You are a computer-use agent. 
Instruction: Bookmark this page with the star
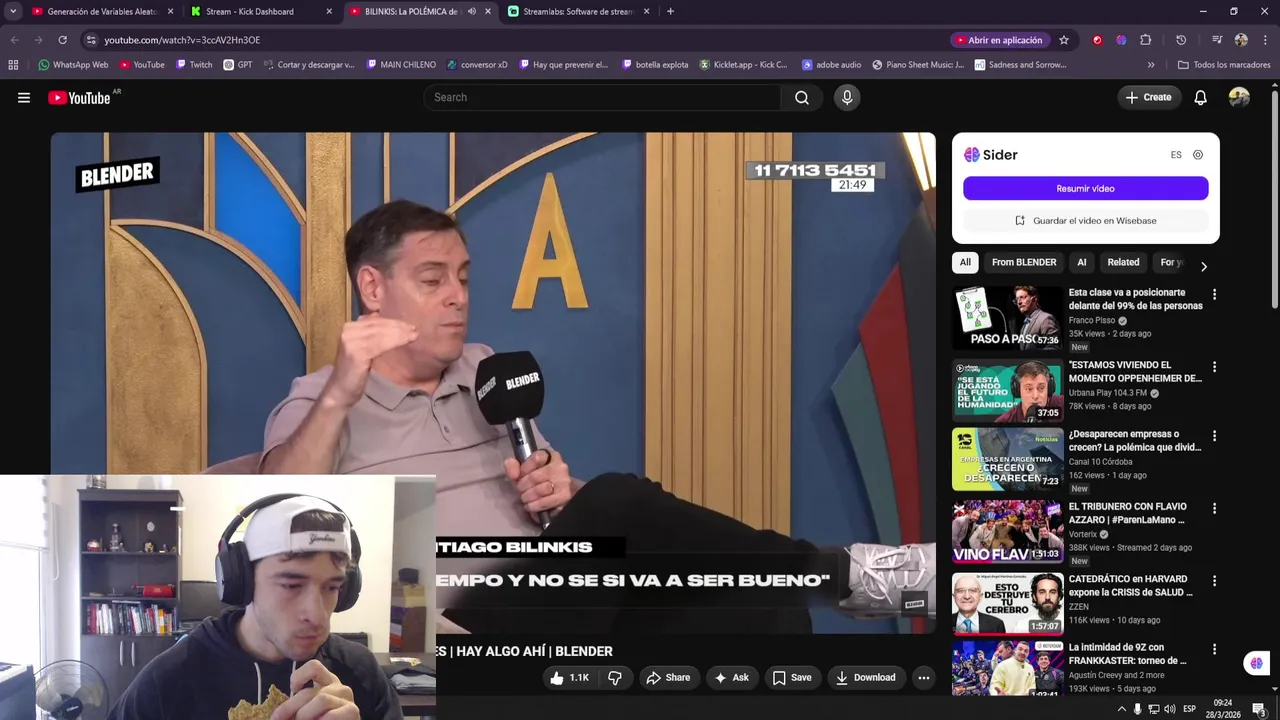[x=1064, y=40]
